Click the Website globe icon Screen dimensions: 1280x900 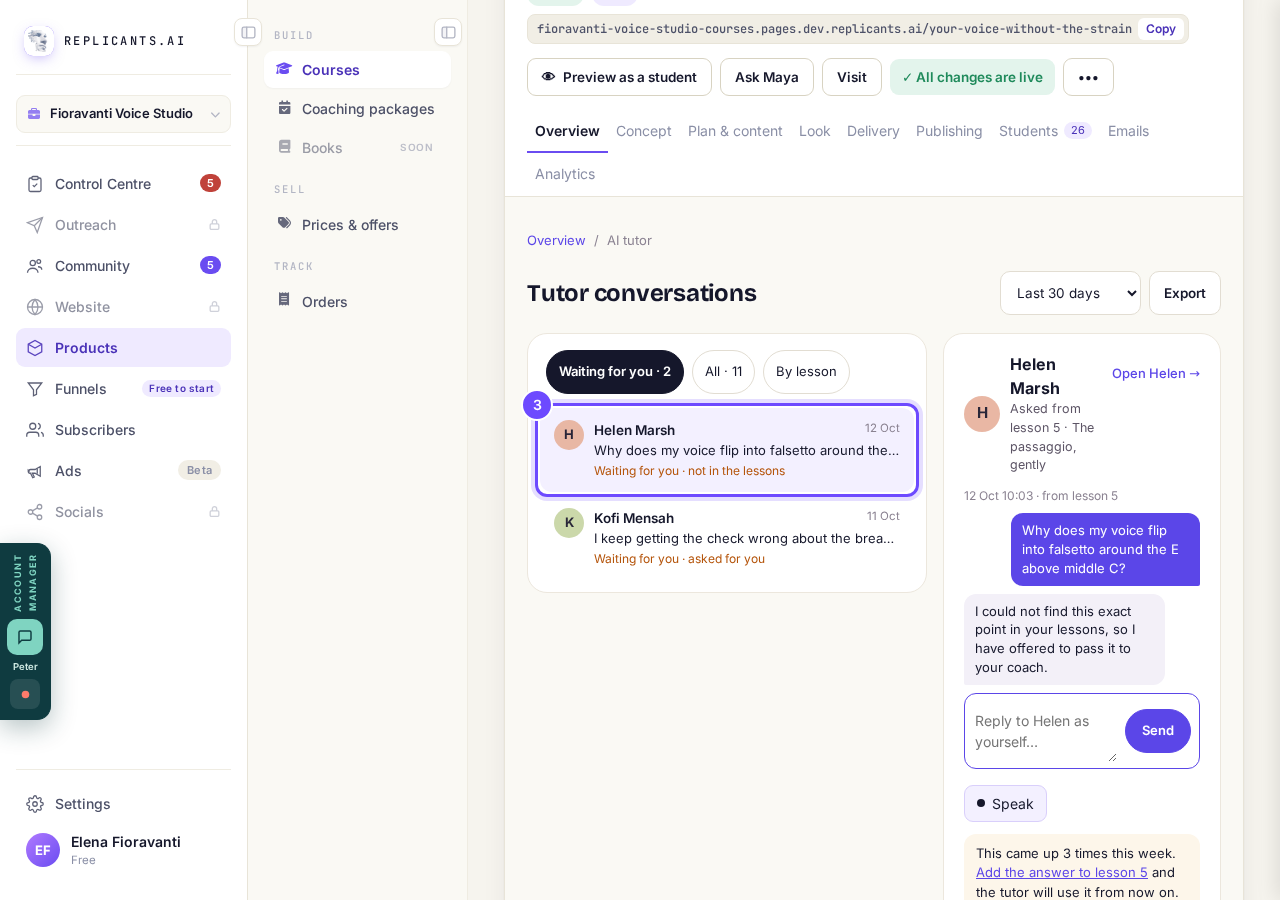[35, 306]
